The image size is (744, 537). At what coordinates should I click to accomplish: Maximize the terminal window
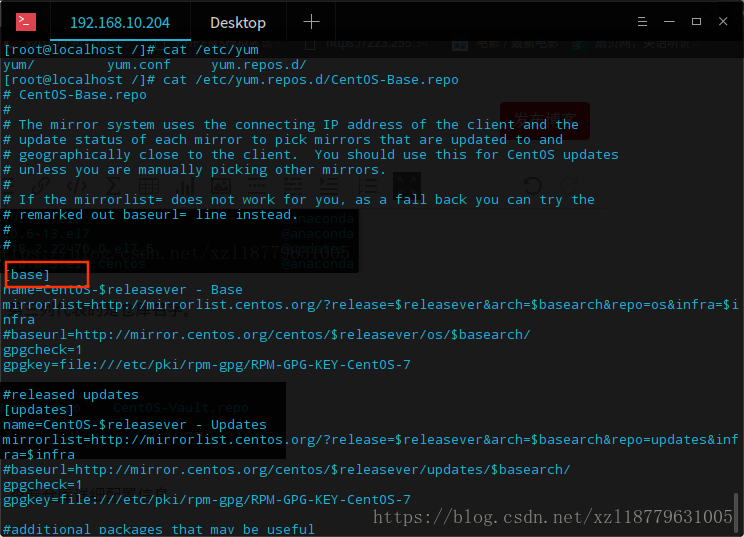(x=696, y=21)
